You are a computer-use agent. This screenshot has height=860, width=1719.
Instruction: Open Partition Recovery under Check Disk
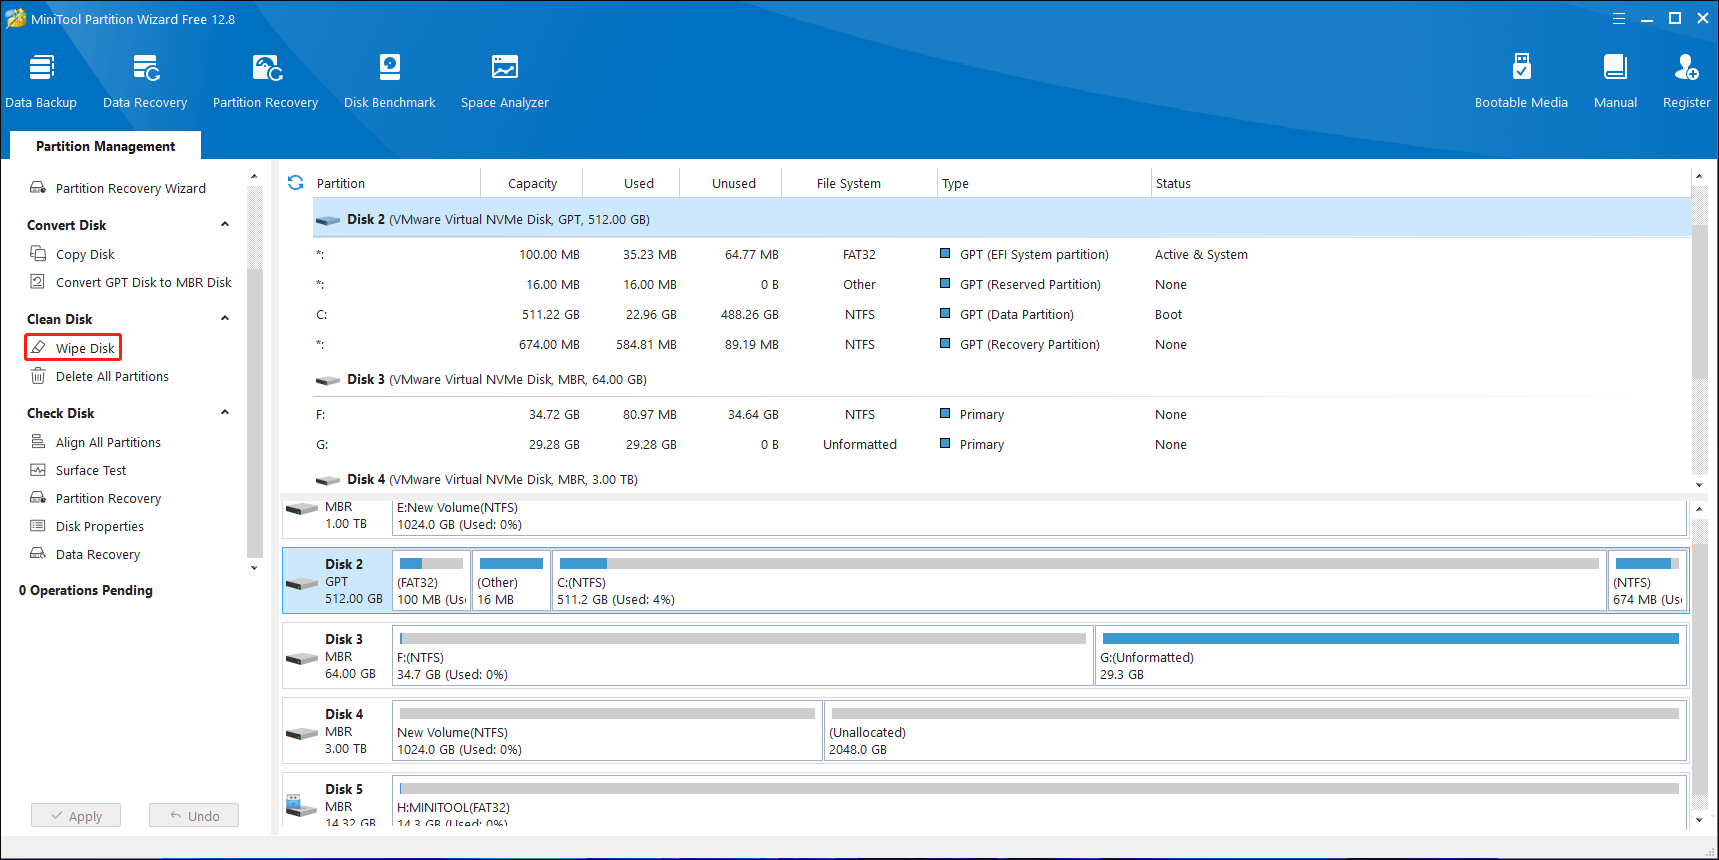coord(95,498)
